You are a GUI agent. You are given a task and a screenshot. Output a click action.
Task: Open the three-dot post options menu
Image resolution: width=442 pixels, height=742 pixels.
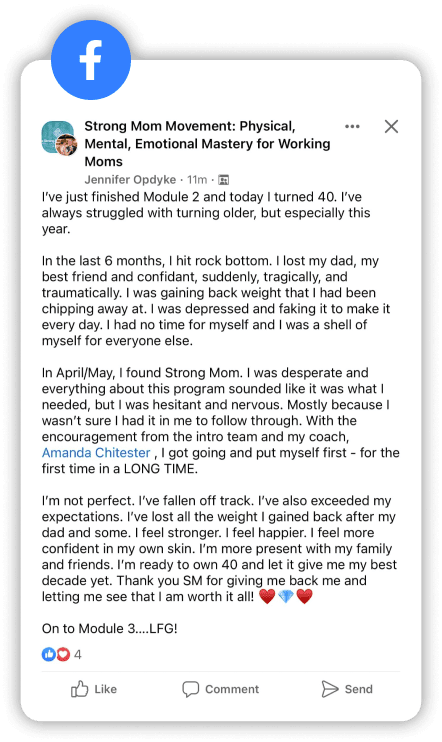(352, 126)
